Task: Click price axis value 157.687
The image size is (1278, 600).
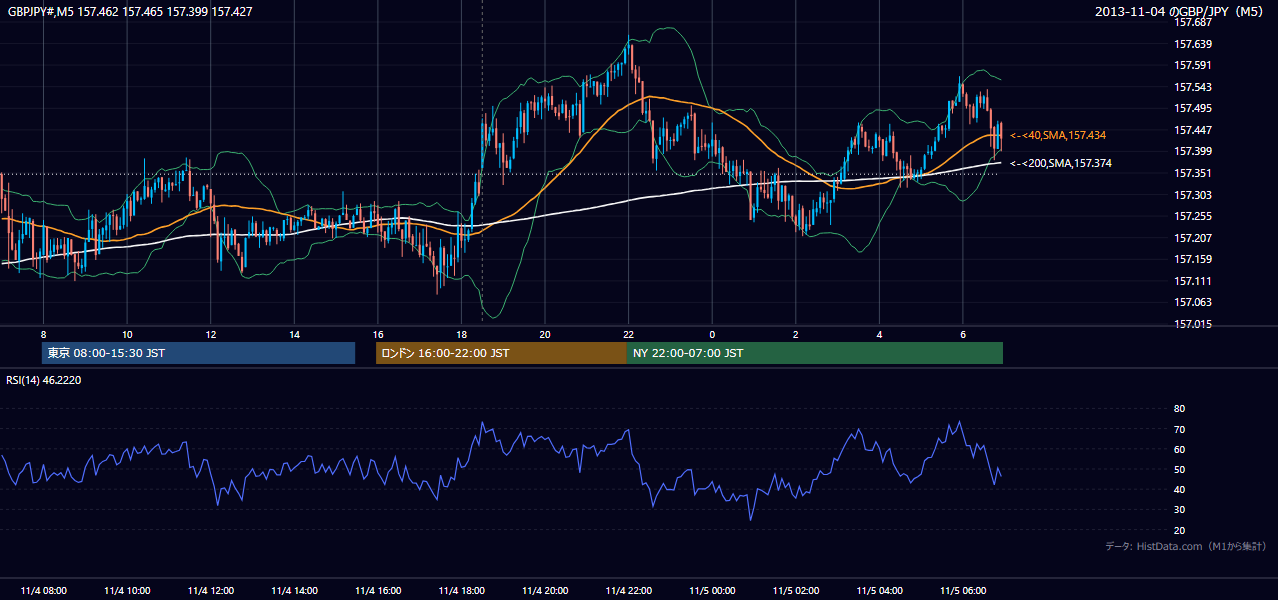Action: point(1193,22)
